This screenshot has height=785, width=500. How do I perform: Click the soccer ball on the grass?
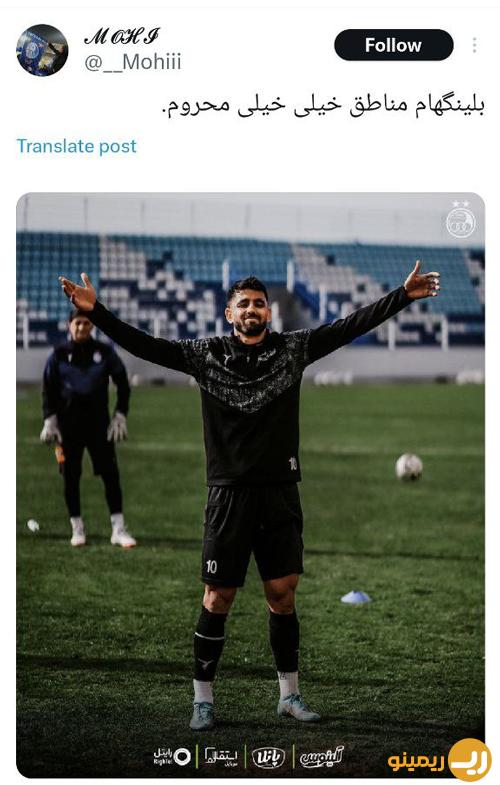409,467
